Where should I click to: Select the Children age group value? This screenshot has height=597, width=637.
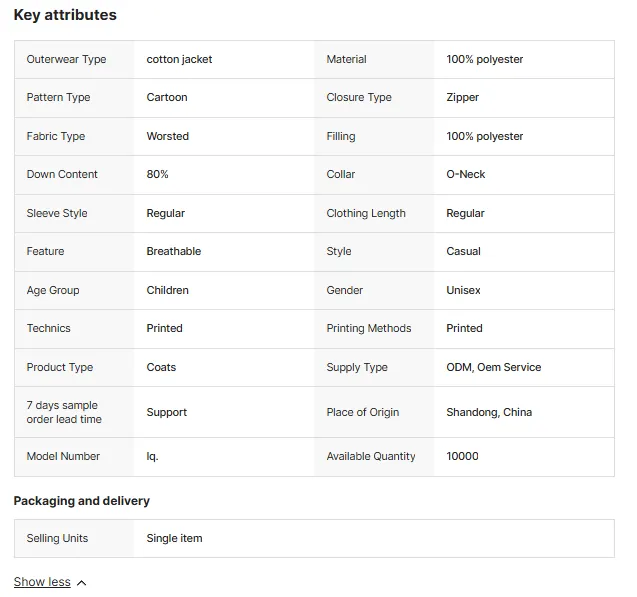pos(167,290)
